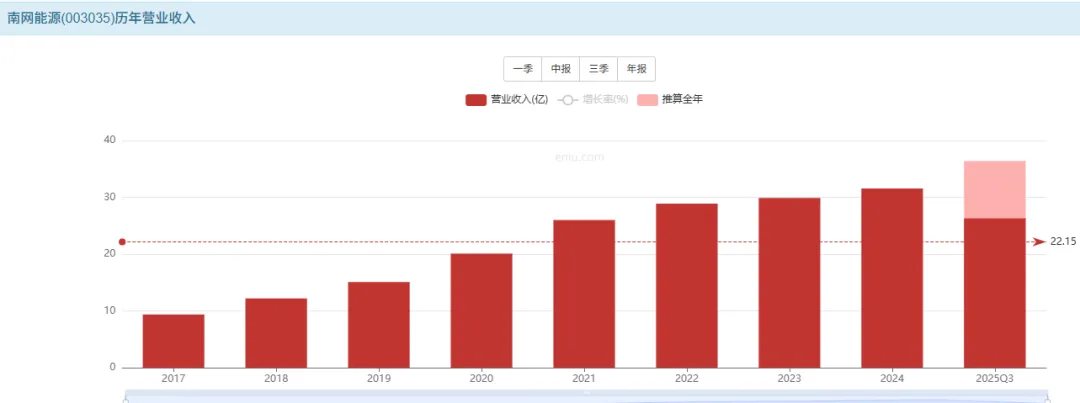1080x403 pixels.
Task: Click the 30 y-axis label
Action: pos(109,197)
